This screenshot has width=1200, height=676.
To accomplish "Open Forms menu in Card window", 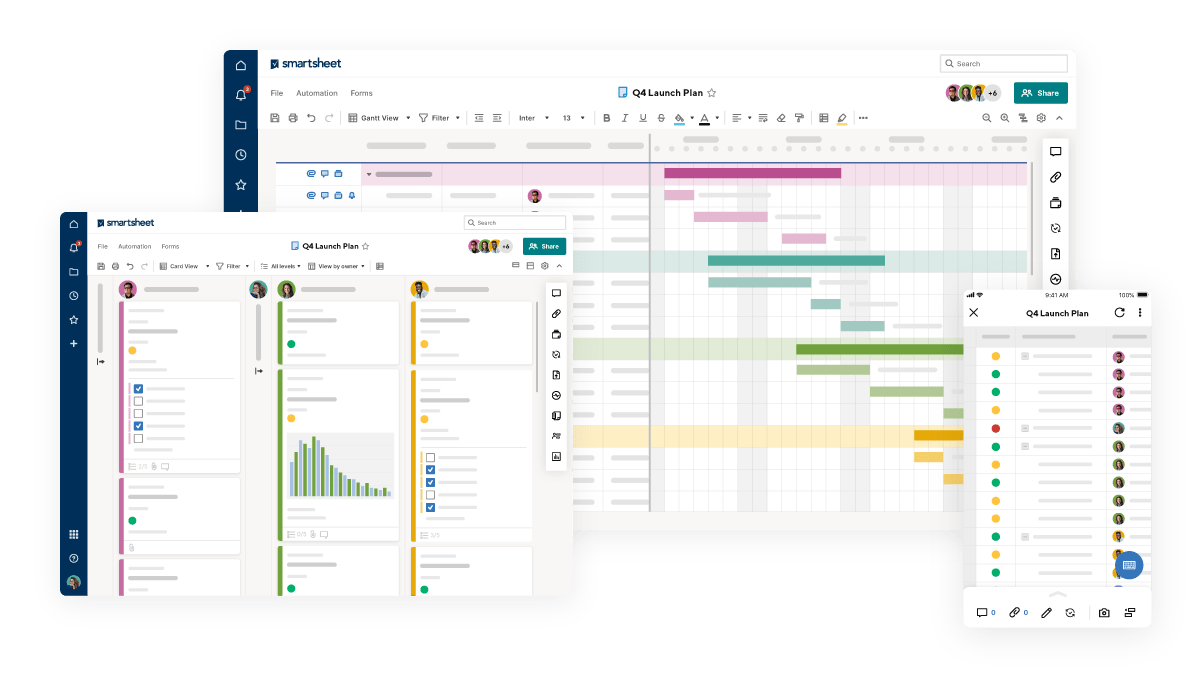I will pyautogui.click(x=171, y=246).
